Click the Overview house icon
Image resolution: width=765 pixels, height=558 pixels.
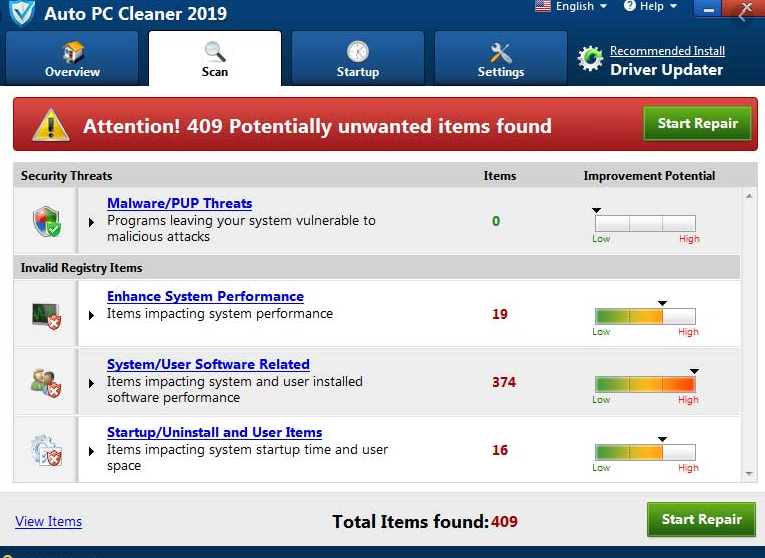pos(72,52)
